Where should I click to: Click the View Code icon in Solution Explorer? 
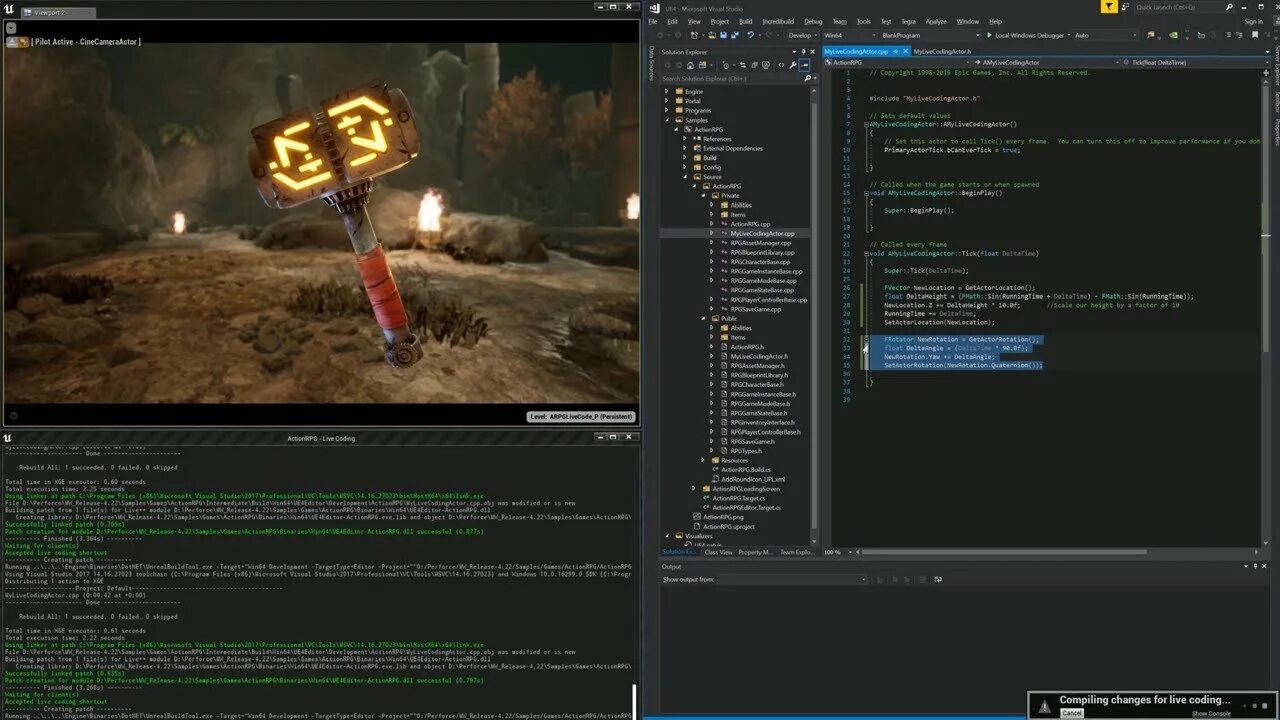pos(781,65)
